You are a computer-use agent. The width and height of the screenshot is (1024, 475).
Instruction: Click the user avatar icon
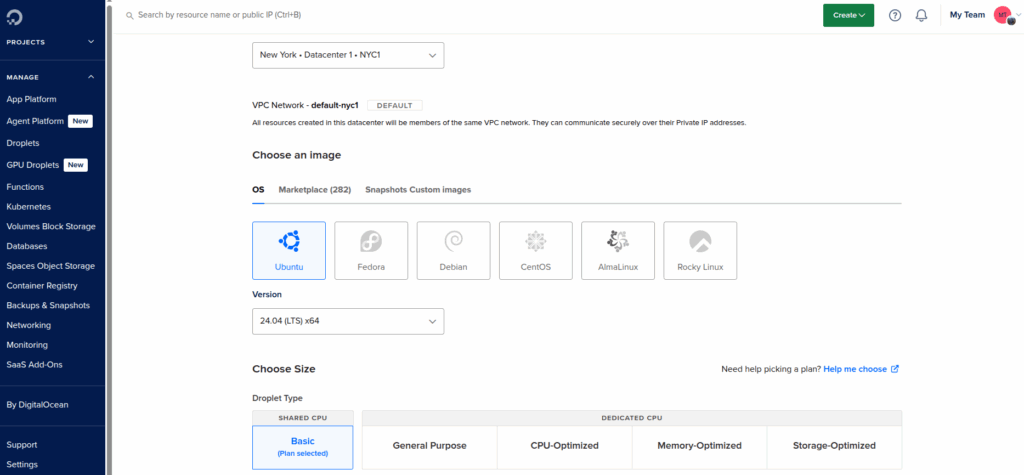click(1002, 15)
